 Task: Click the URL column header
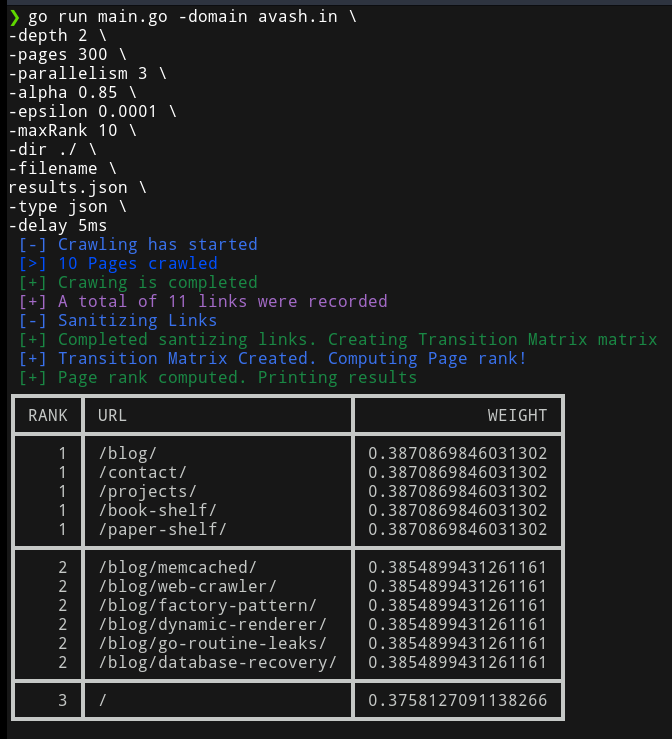click(x=112, y=416)
